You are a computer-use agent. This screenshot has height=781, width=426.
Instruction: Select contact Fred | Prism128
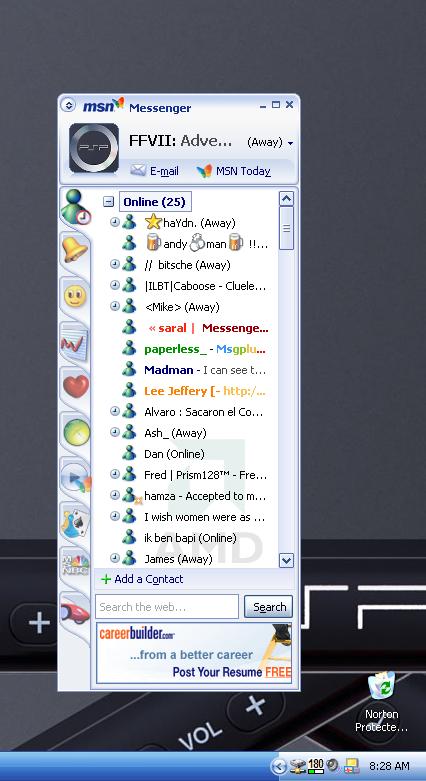point(205,475)
